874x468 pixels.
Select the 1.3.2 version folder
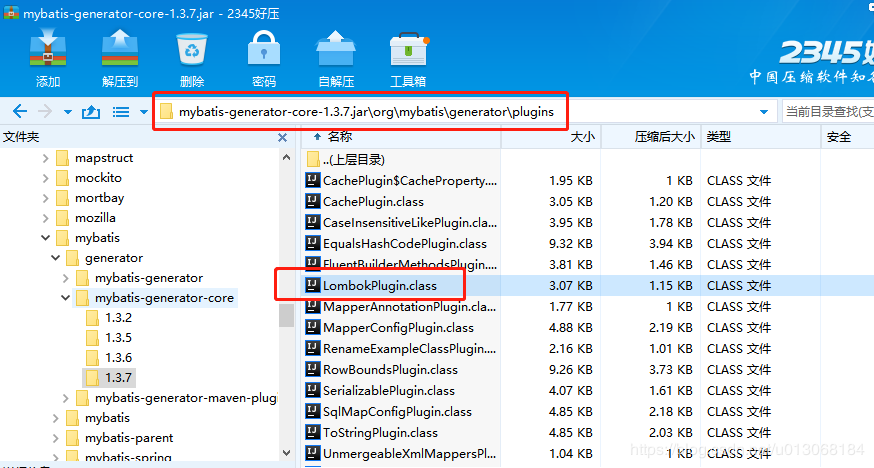coord(109,318)
